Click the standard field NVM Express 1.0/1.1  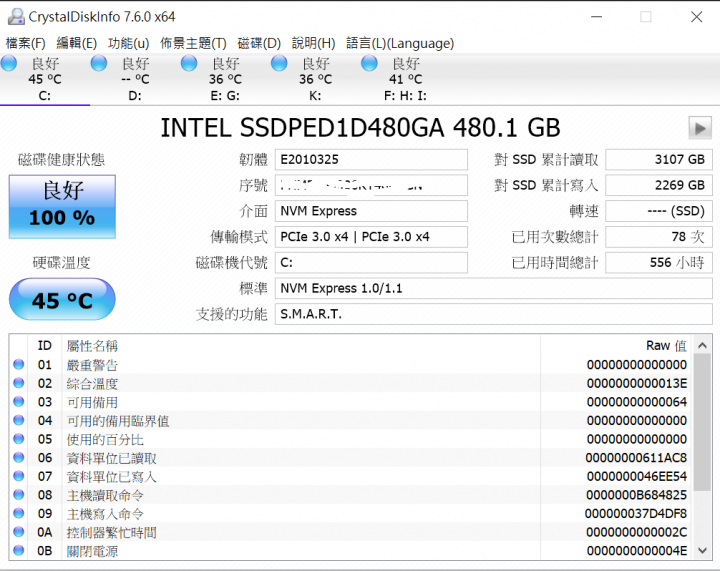pos(494,288)
